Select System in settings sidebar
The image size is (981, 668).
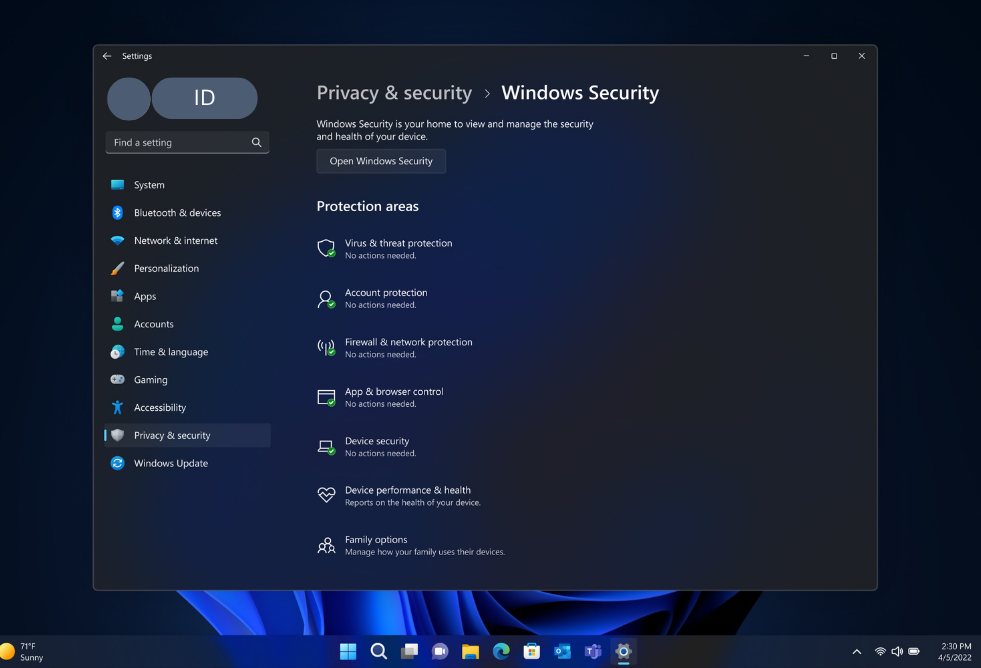tap(187, 185)
